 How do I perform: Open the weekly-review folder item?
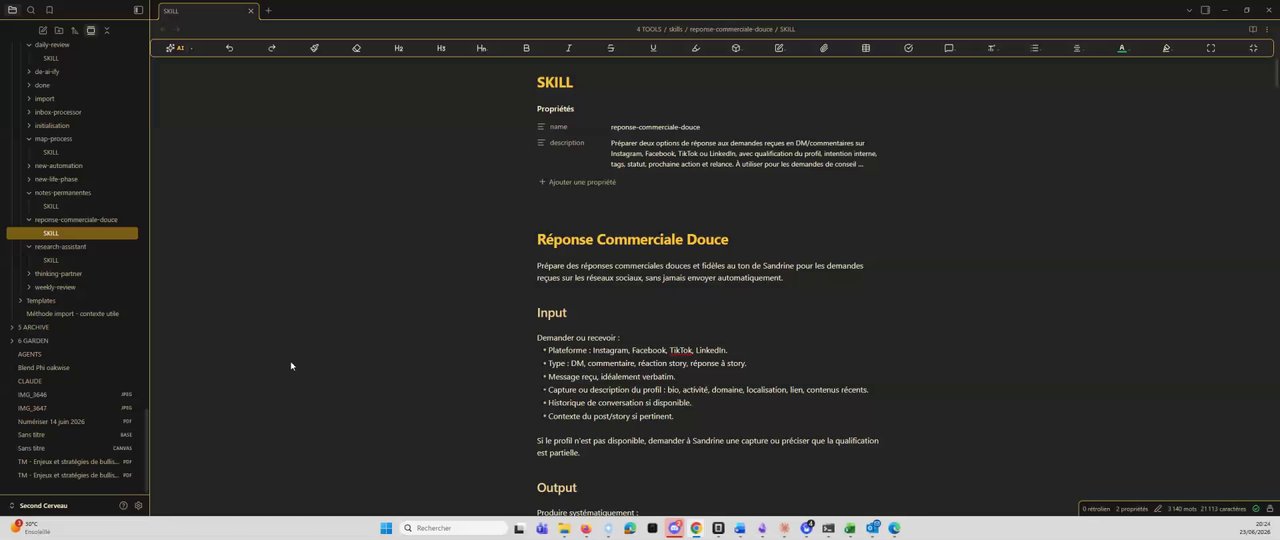click(x=55, y=287)
